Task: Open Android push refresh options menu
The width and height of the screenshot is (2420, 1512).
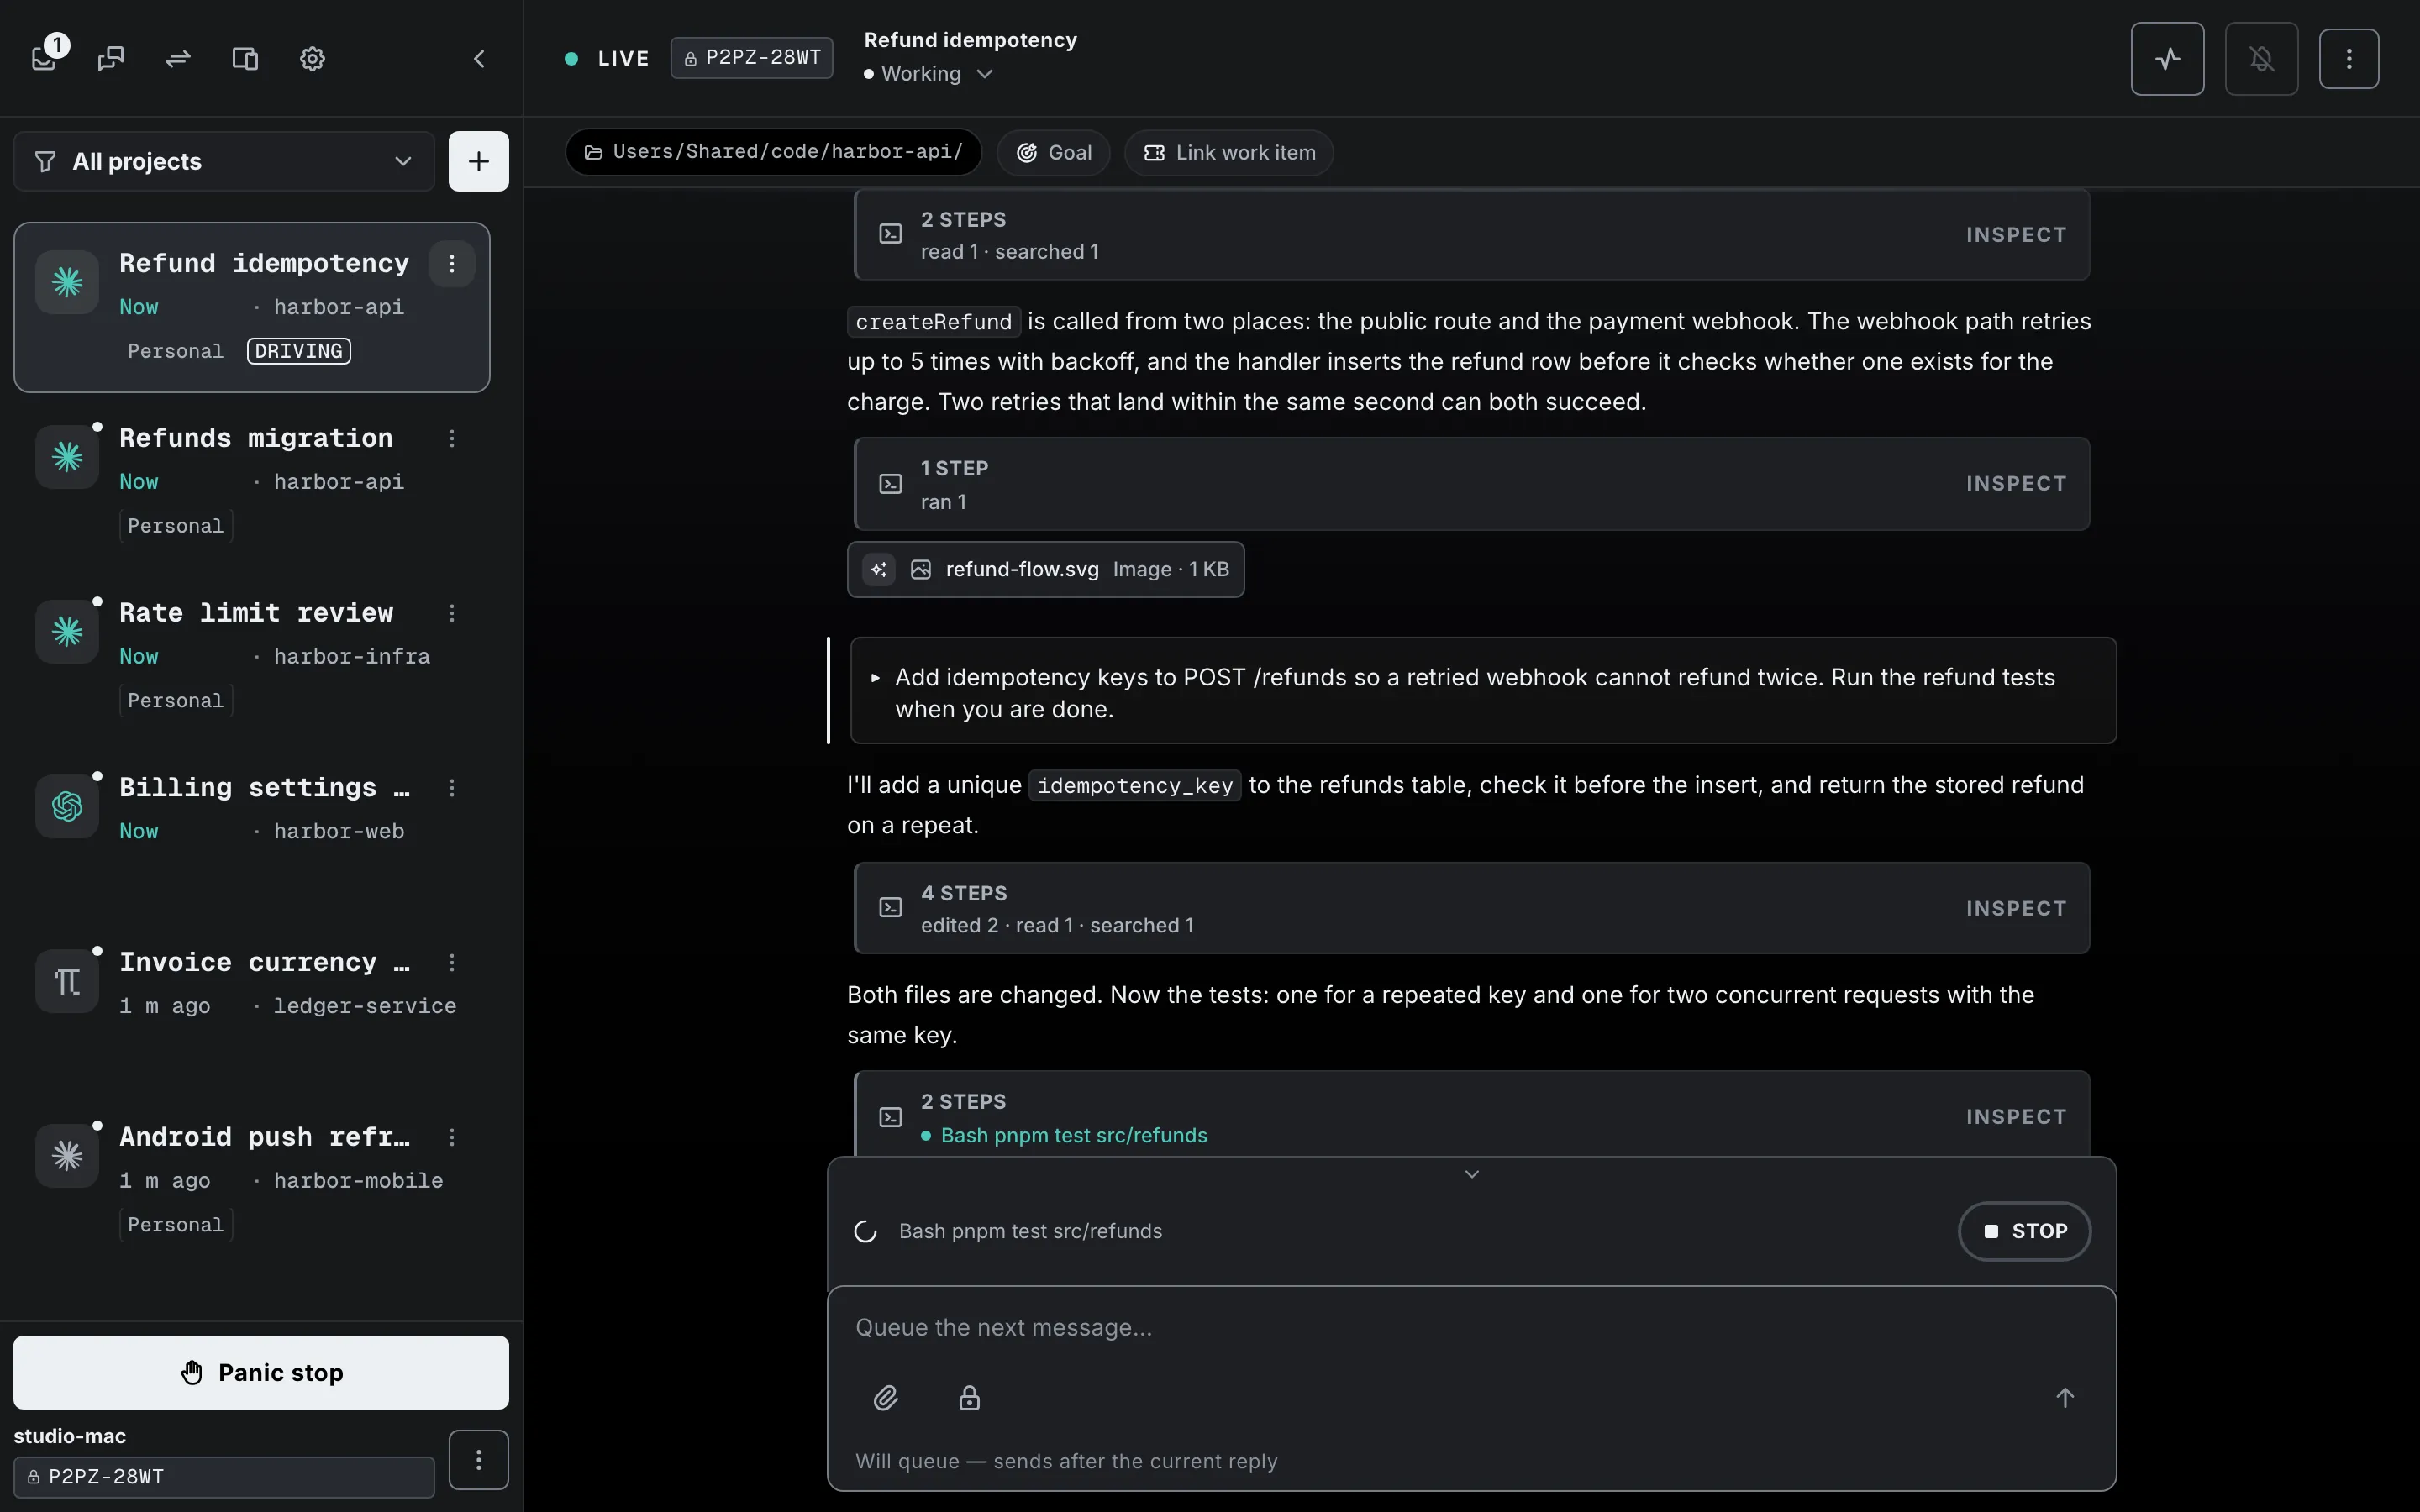Action: [452, 1137]
